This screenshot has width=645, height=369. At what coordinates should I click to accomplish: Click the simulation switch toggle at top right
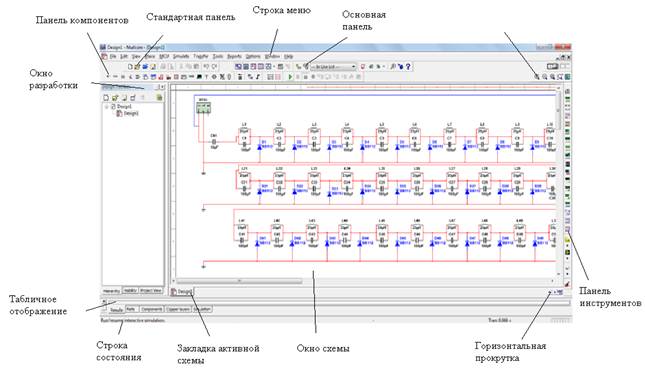click(x=552, y=66)
